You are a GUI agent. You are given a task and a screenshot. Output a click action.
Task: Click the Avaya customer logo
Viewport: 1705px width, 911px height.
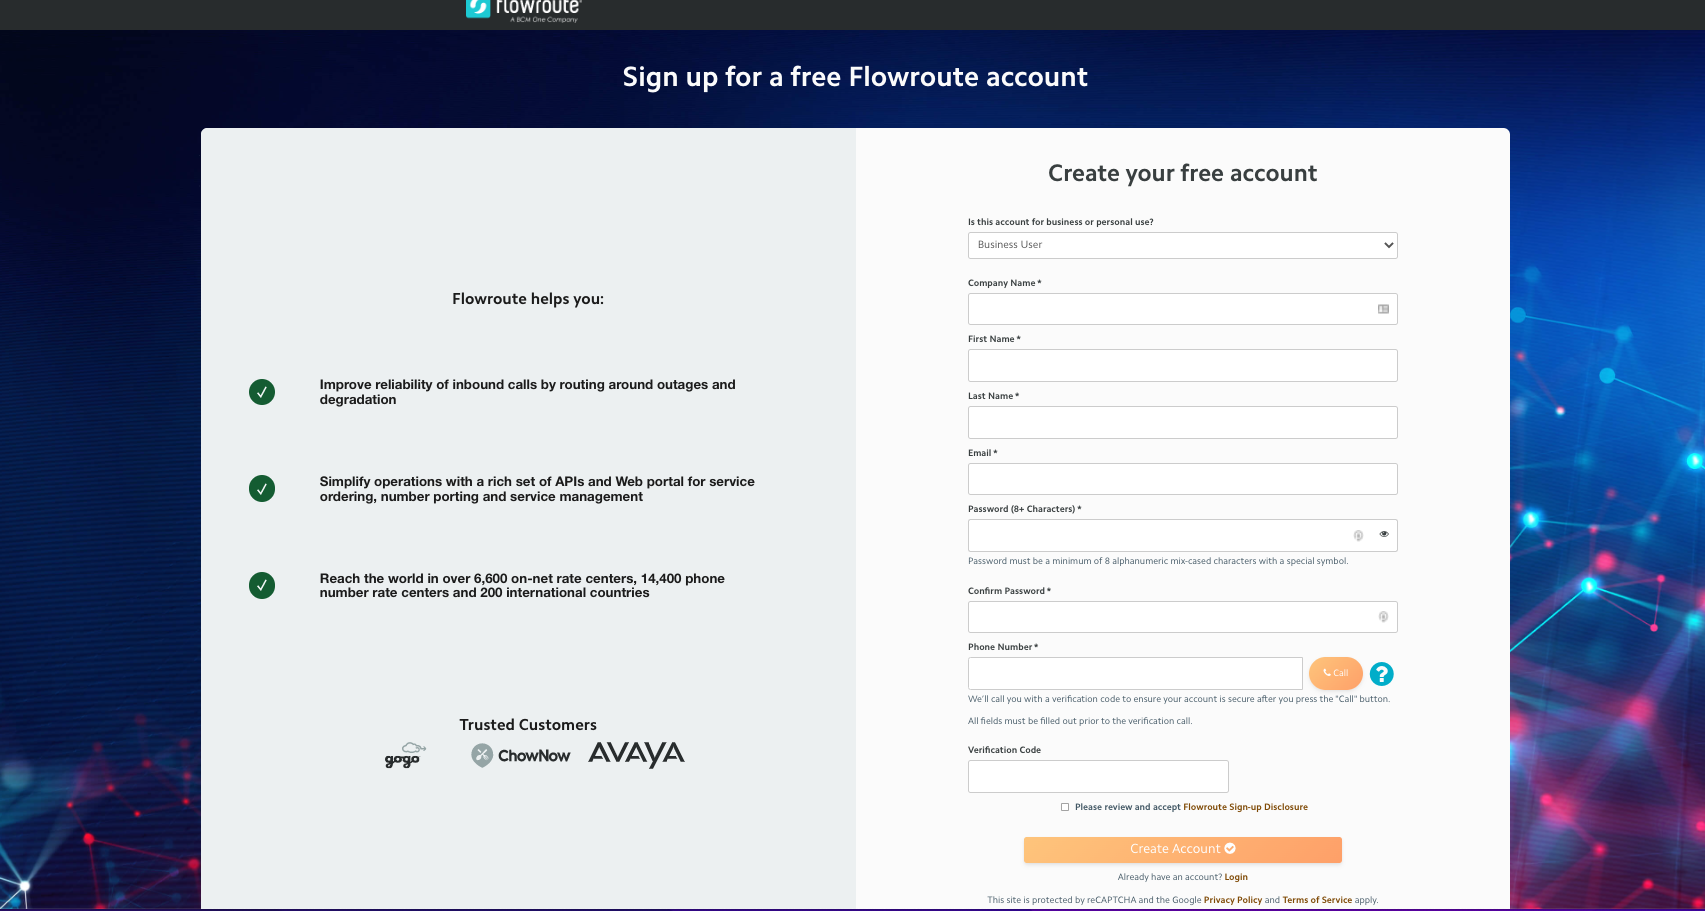636,755
